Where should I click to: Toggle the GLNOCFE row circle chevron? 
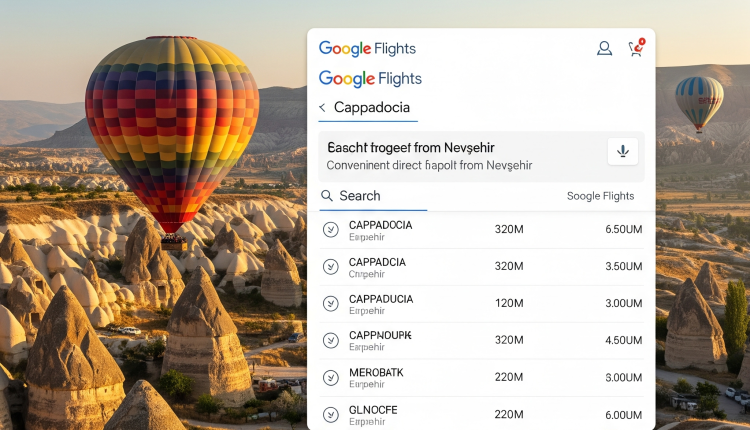(330, 414)
